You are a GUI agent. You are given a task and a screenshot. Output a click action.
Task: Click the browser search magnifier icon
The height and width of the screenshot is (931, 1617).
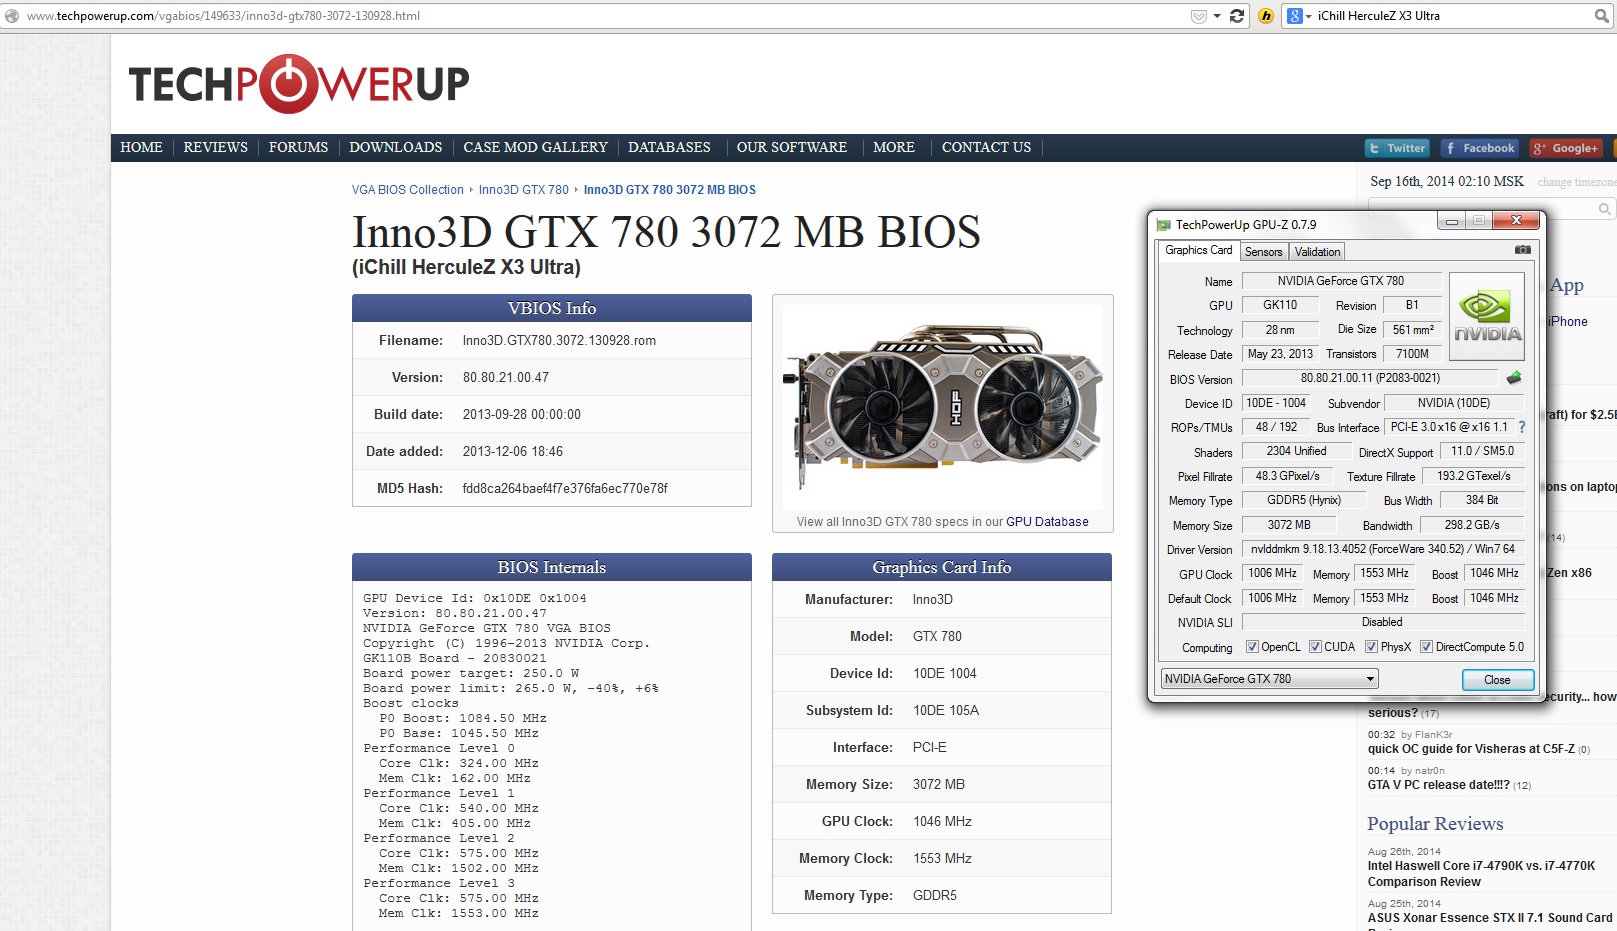pyautogui.click(x=1601, y=16)
